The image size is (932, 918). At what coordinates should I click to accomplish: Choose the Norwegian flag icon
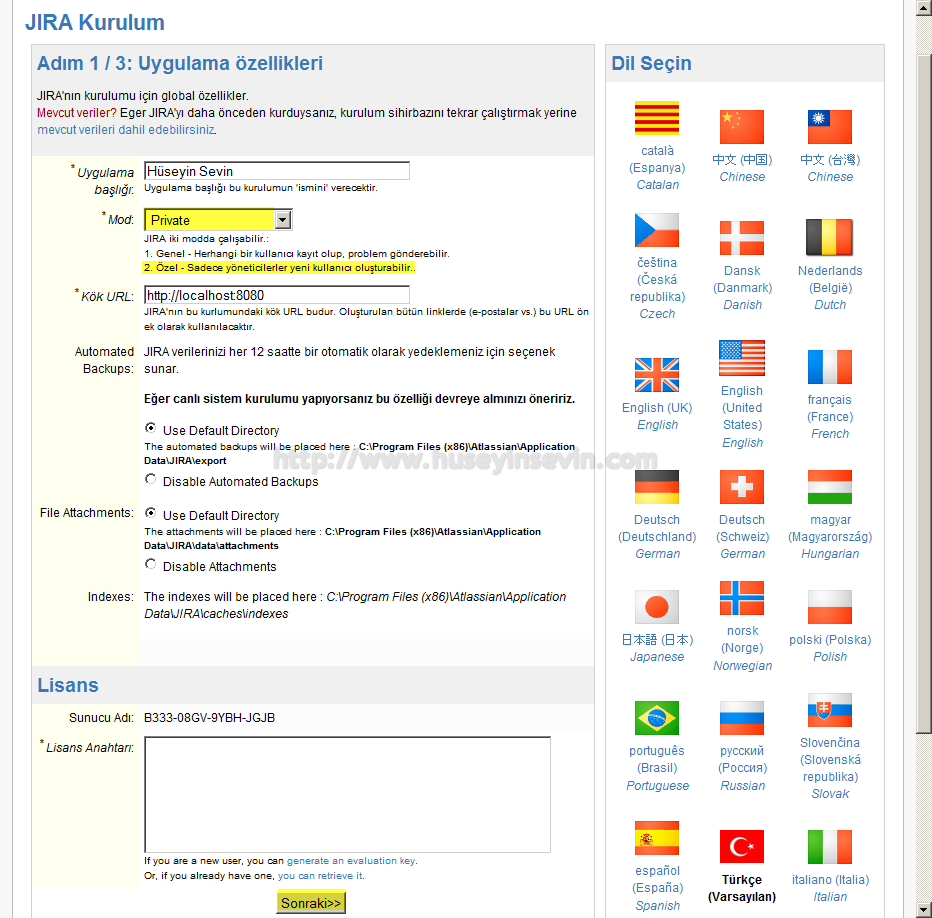742,598
